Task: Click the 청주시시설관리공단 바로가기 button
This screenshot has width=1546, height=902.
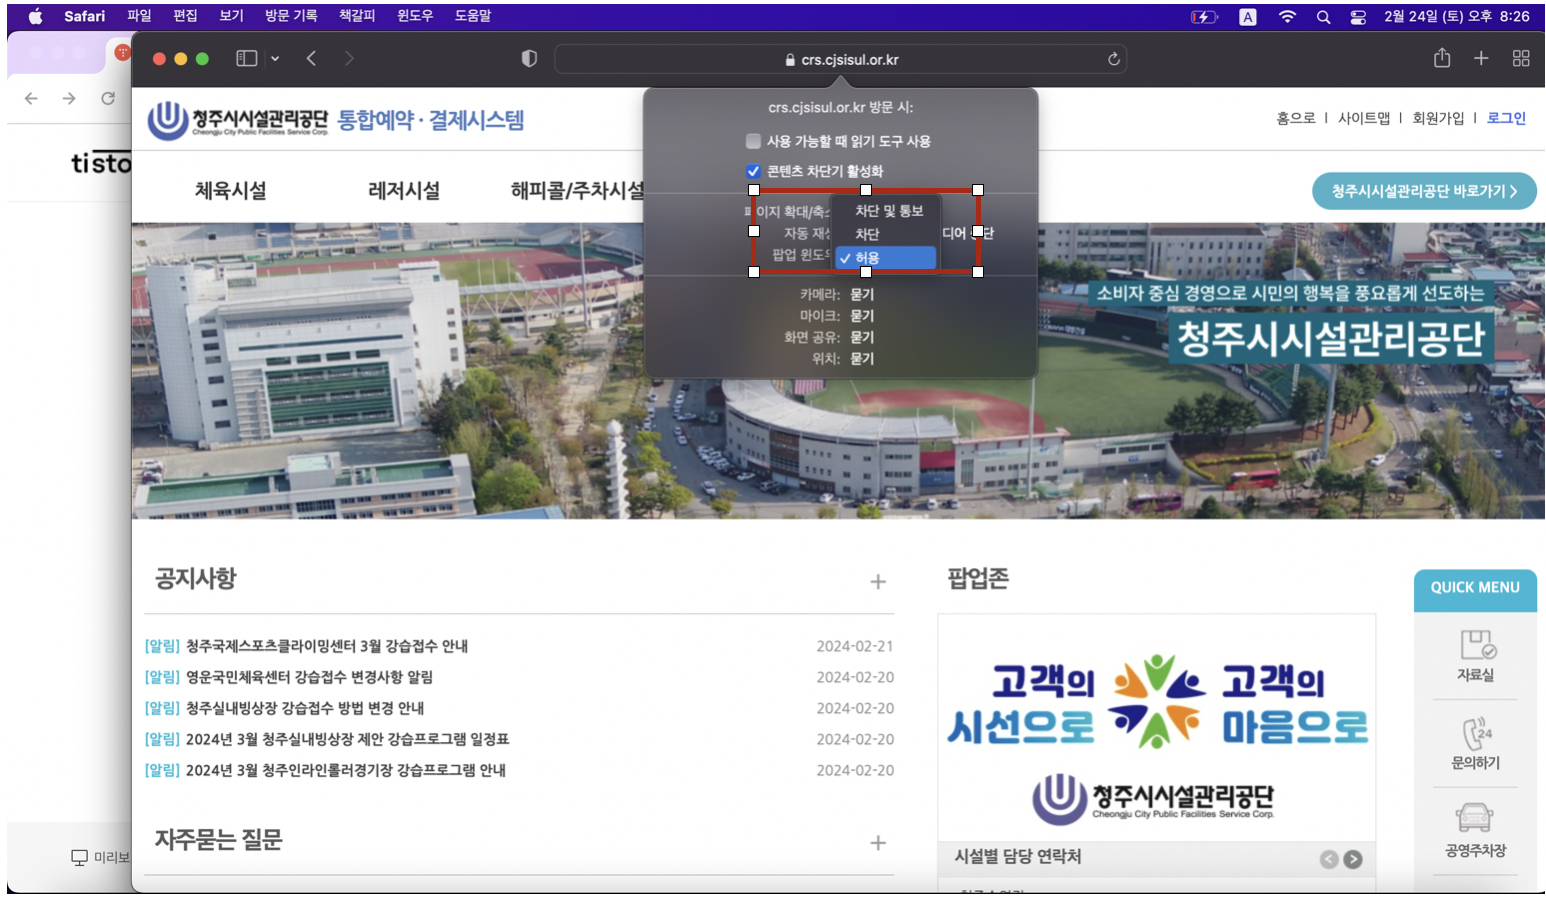Action: pos(1424,191)
